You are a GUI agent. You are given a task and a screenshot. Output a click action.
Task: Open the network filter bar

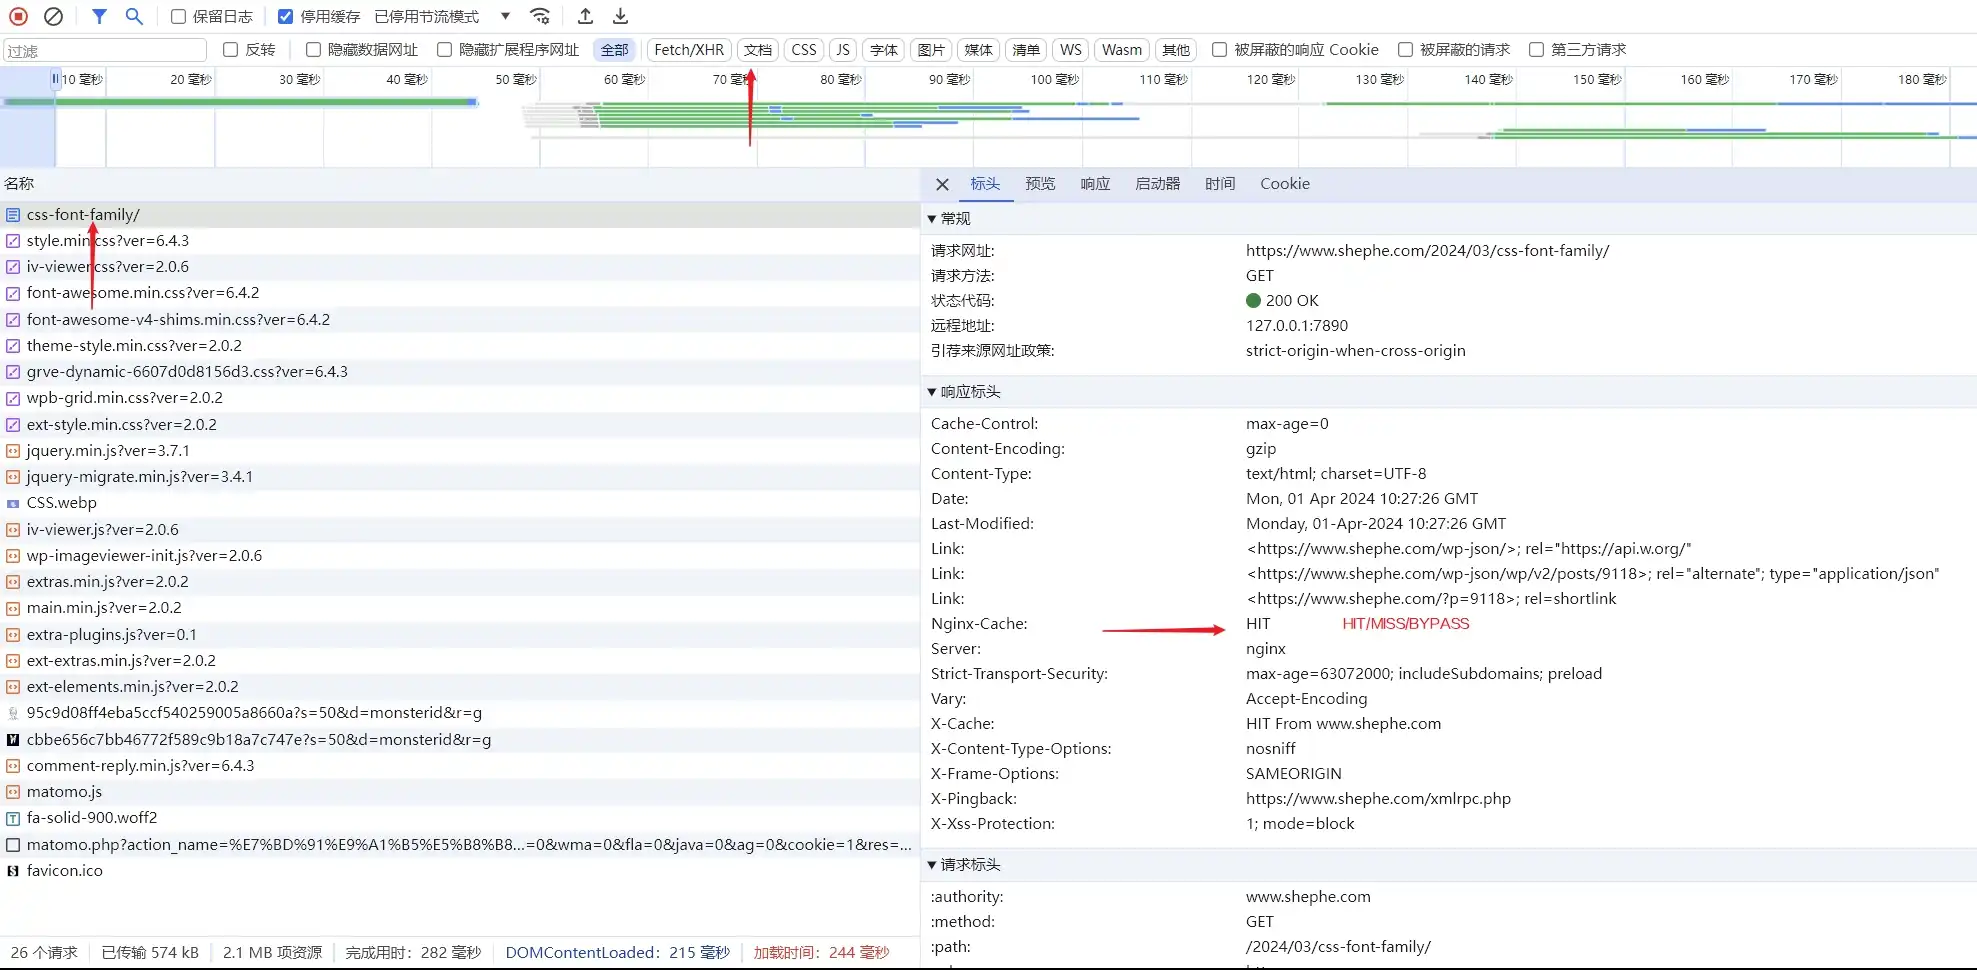(x=98, y=16)
